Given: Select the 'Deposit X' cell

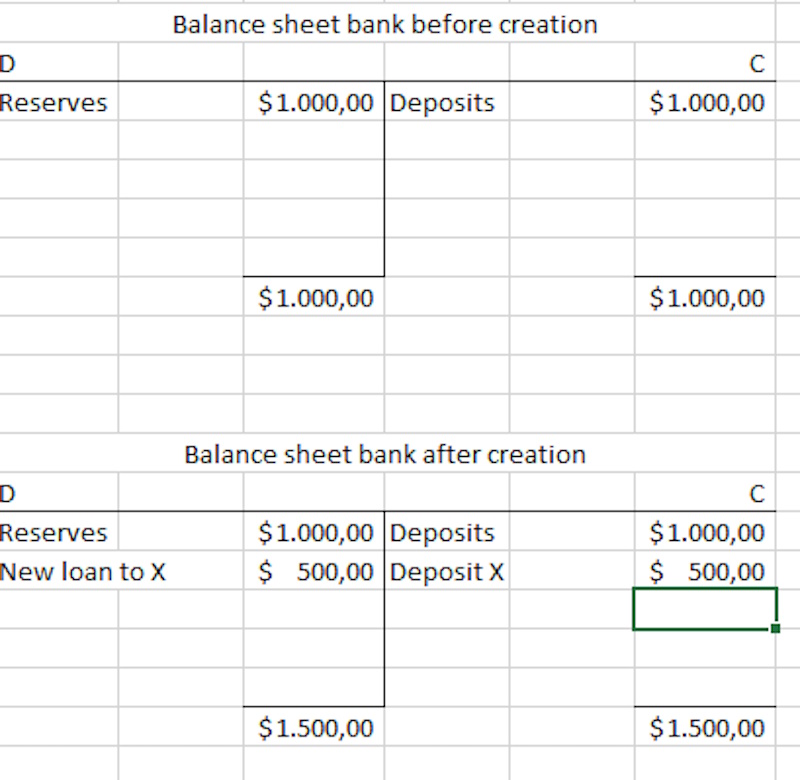Looking at the screenshot, I should (x=446, y=571).
